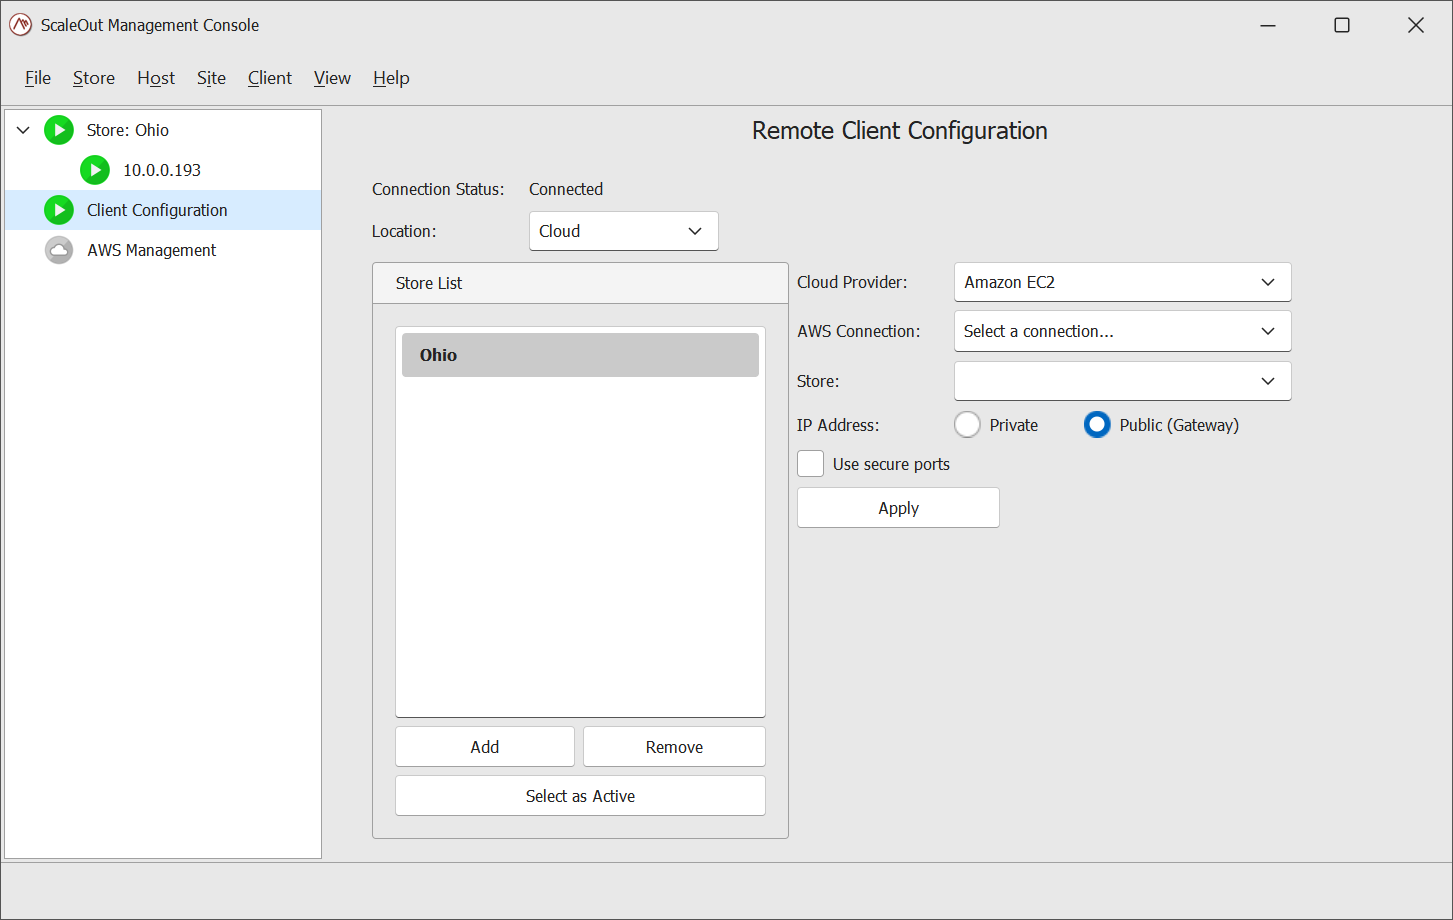Click the Remove button under Store List
The height and width of the screenshot is (920, 1453).
click(x=674, y=747)
